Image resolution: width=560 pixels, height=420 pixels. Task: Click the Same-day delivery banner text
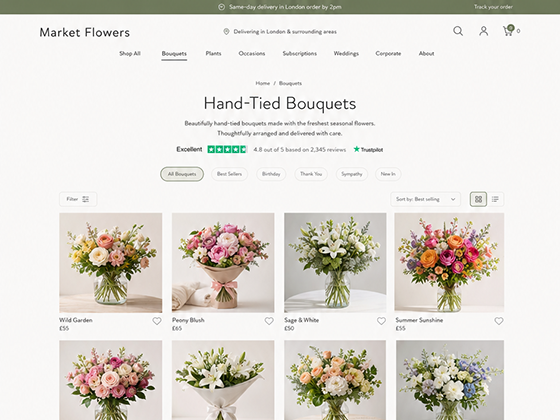coord(285,7)
